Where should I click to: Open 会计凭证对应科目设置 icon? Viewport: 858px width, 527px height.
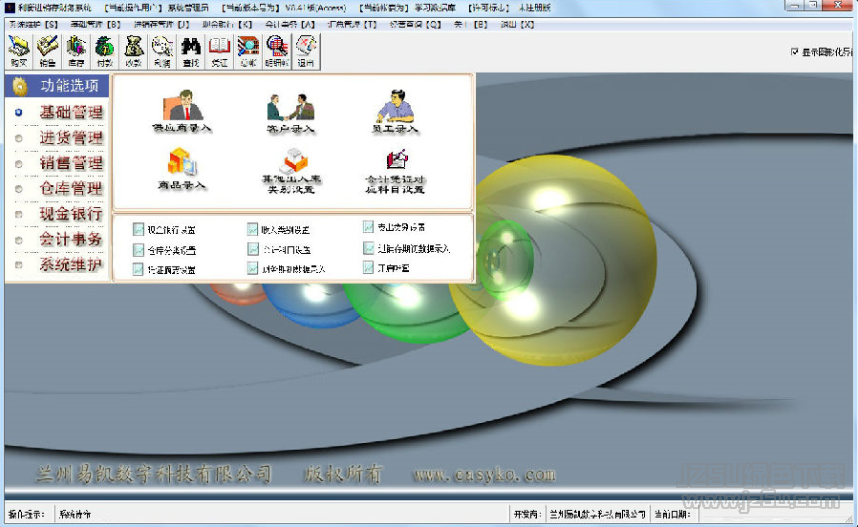click(x=395, y=171)
